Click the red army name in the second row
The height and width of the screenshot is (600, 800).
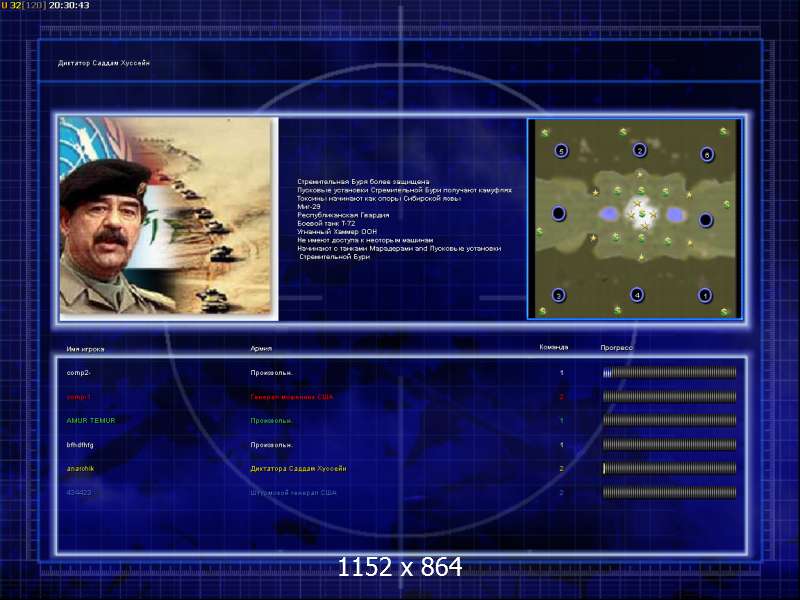point(291,397)
